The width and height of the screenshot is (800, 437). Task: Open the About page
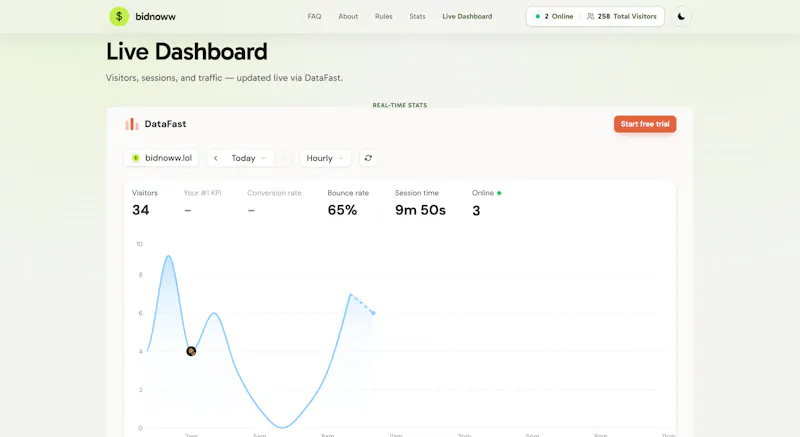point(348,16)
